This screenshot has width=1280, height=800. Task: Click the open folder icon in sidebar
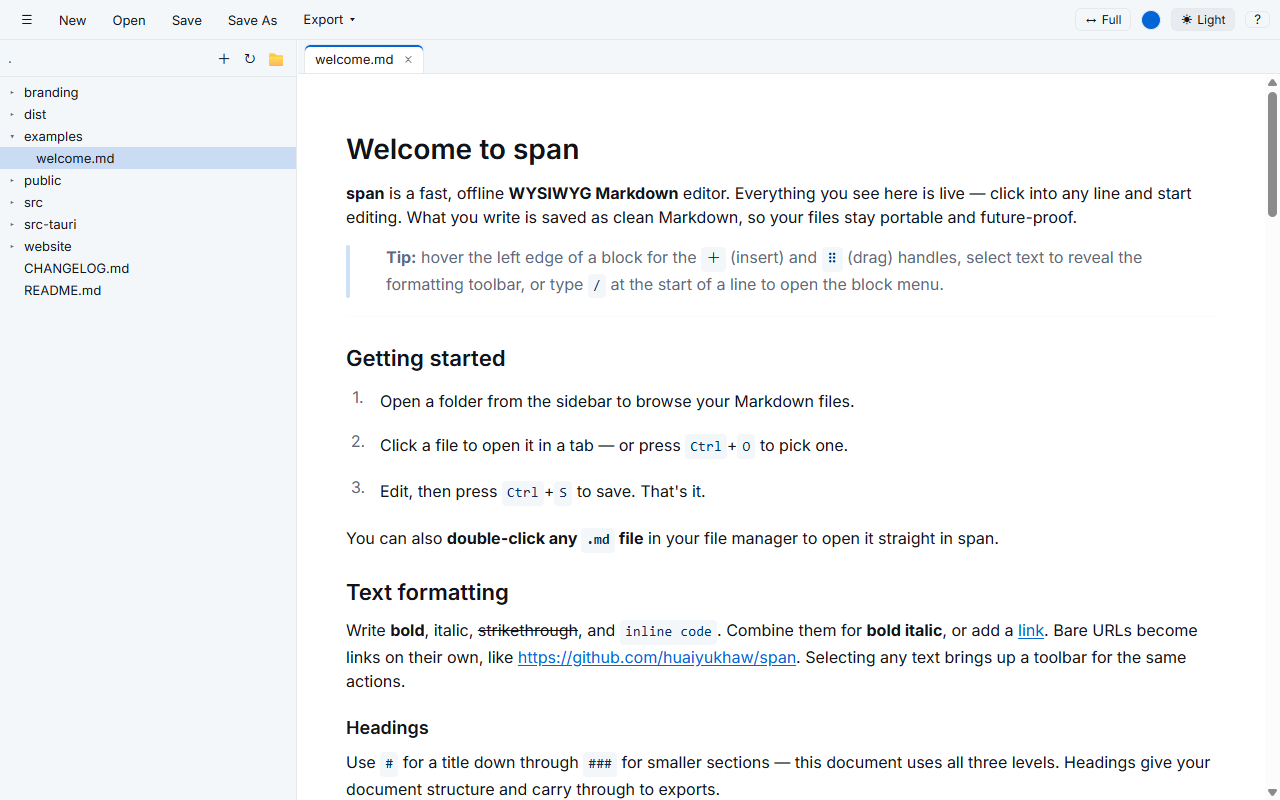(x=276, y=59)
